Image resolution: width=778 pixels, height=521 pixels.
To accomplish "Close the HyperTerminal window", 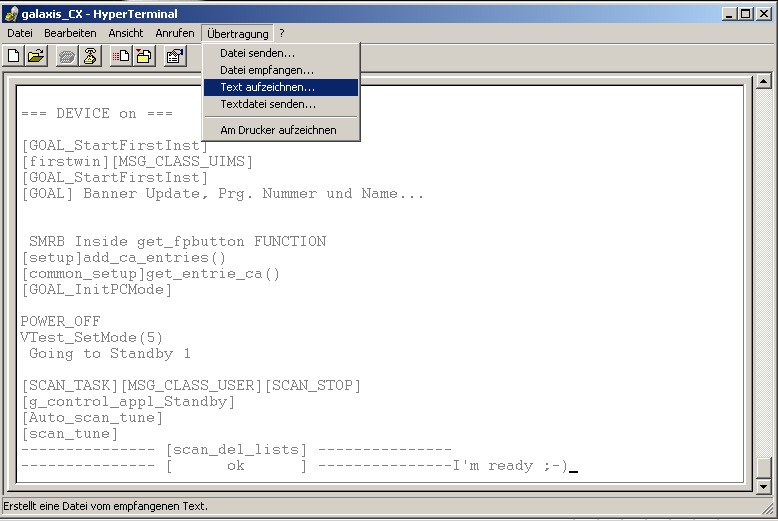I will (764, 14).
